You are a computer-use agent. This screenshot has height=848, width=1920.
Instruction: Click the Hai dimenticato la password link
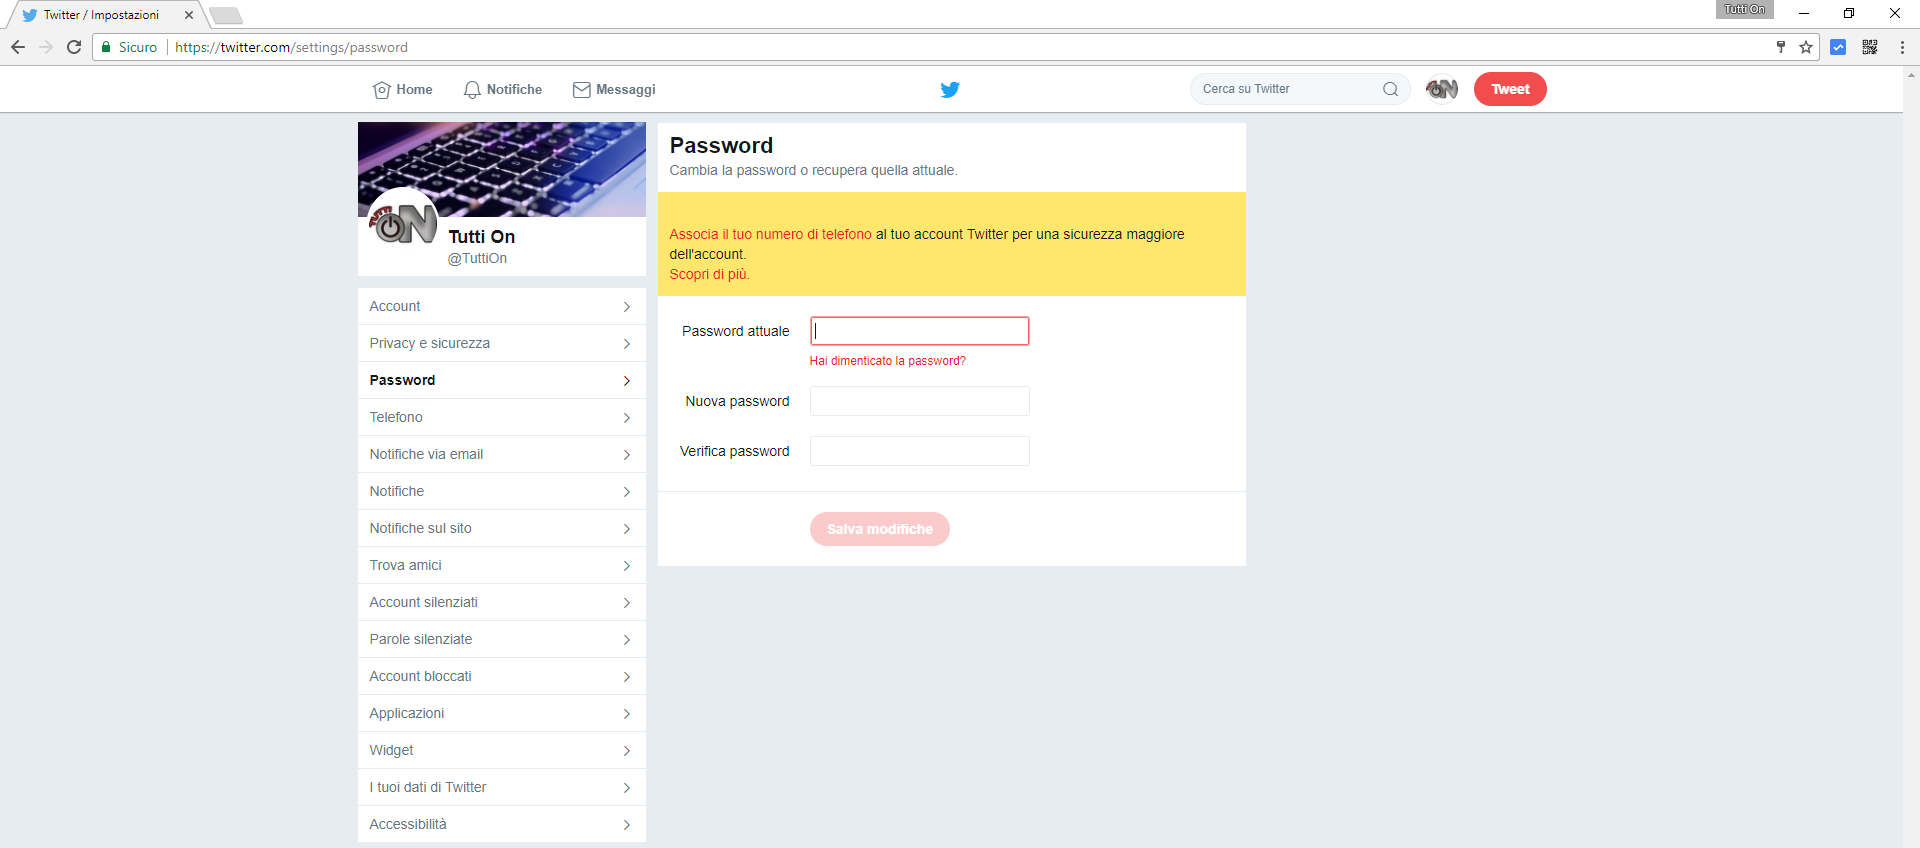point(887,360)
